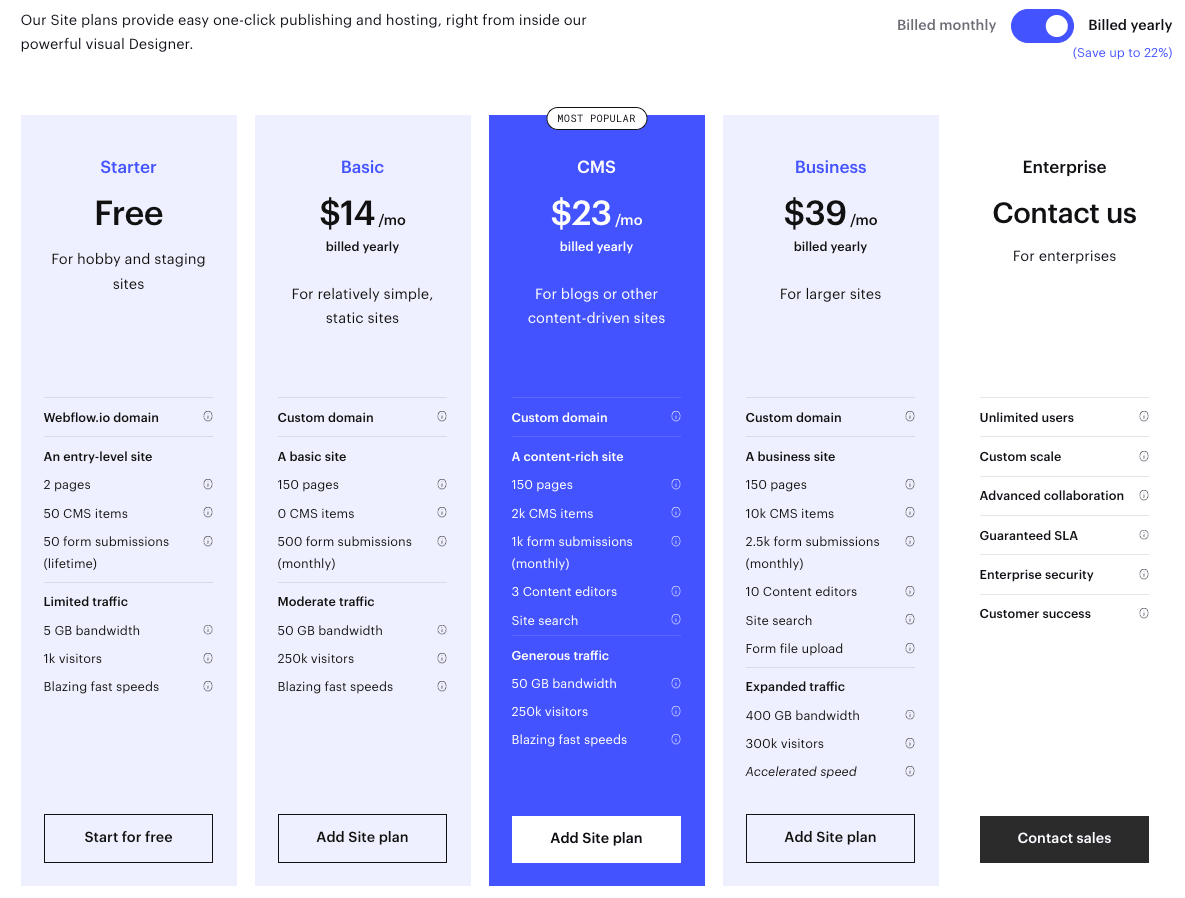The height and width of the screenshot is (898, 1185).
Task: Click info icon beside Form file upload
Action: [910, 648]
